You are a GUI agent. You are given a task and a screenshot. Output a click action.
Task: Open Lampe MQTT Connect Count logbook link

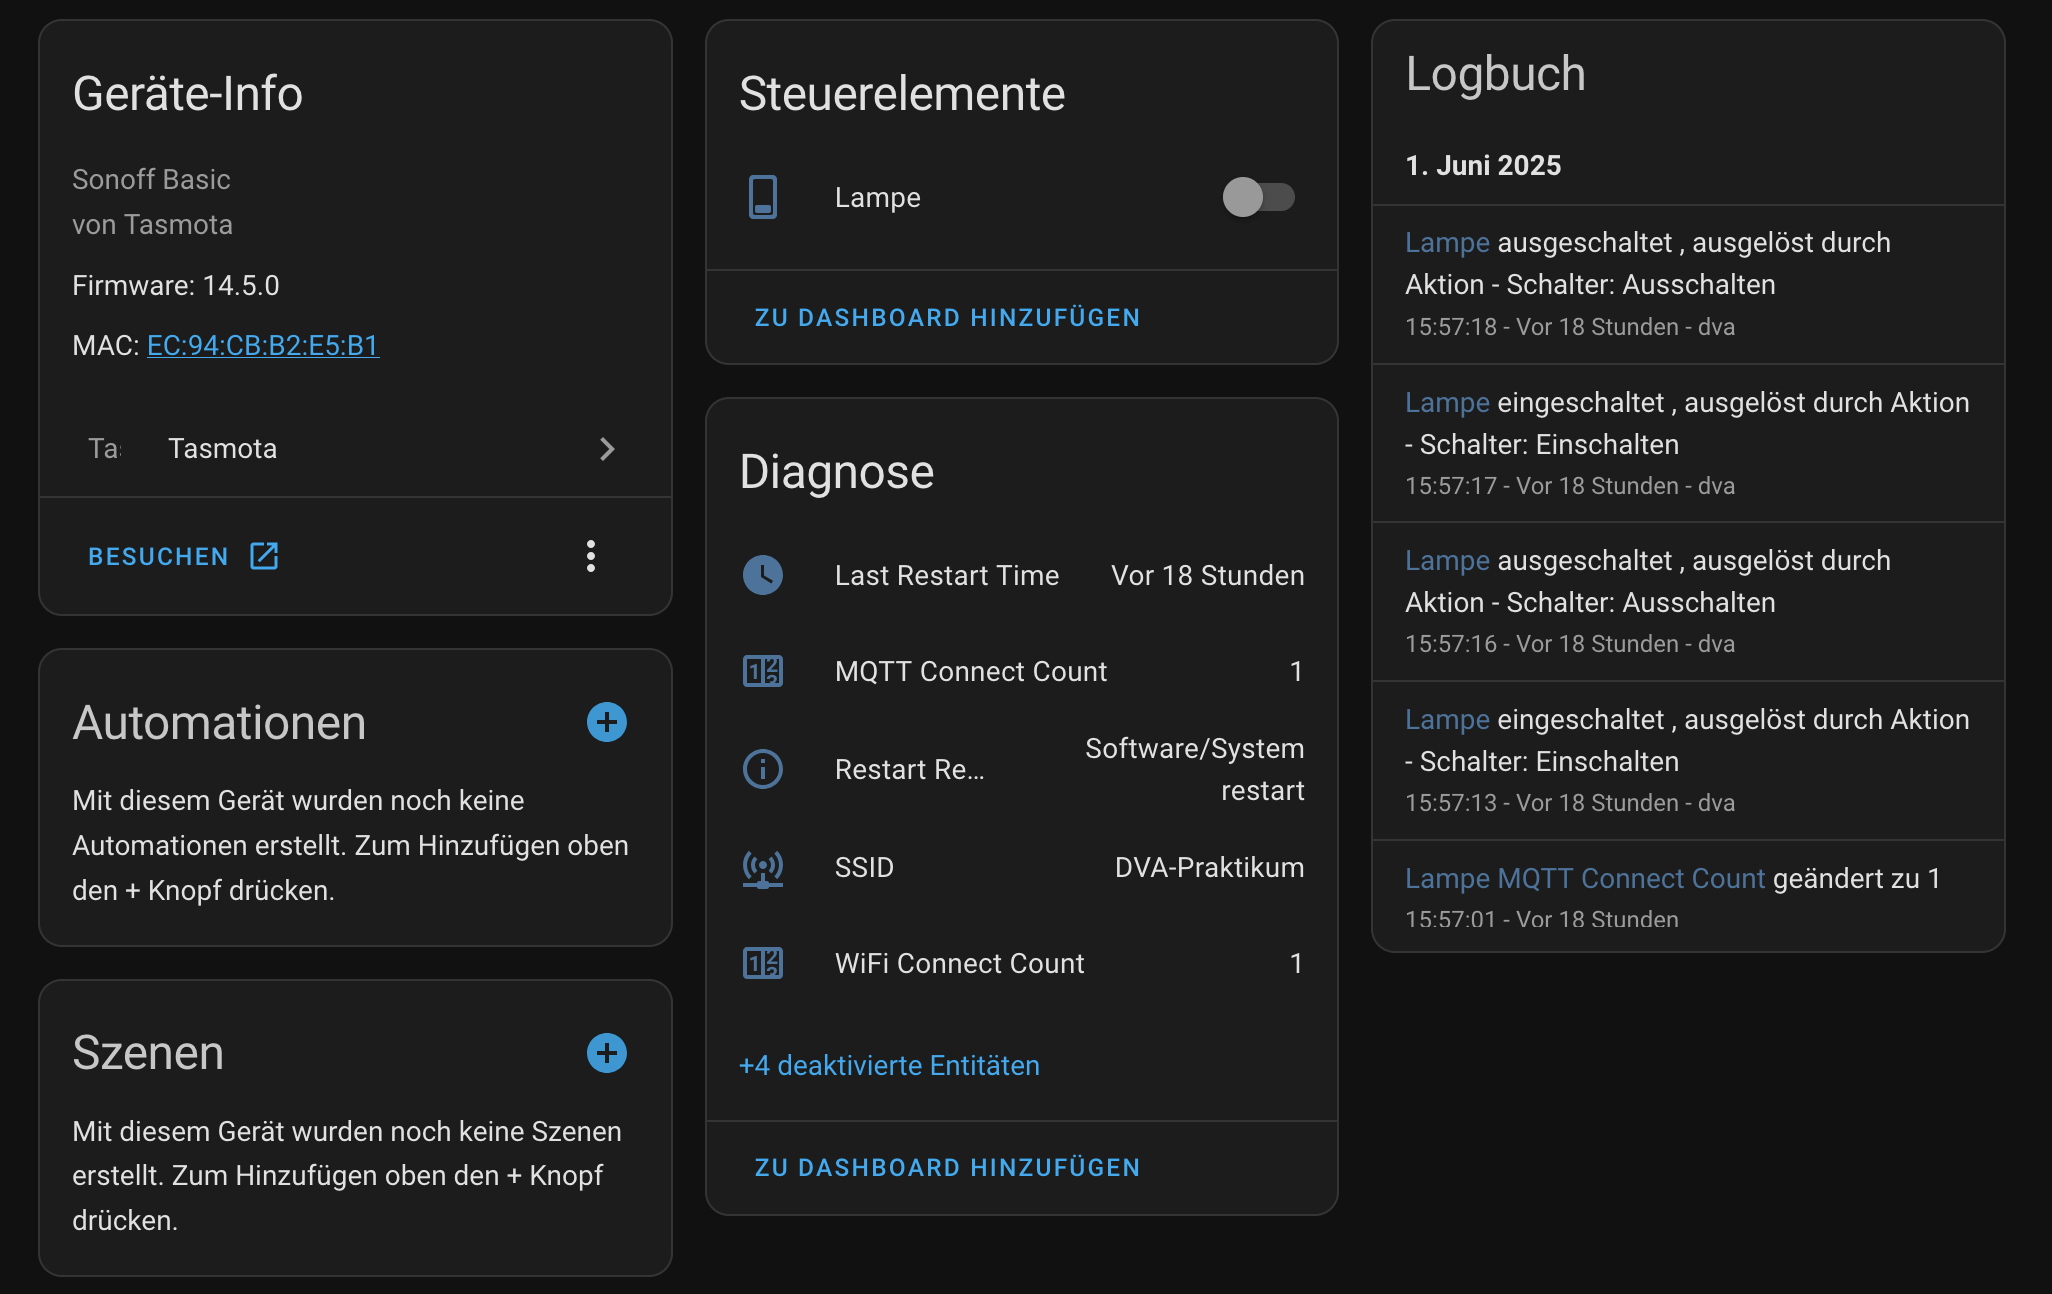click(x=1585, y=878)
